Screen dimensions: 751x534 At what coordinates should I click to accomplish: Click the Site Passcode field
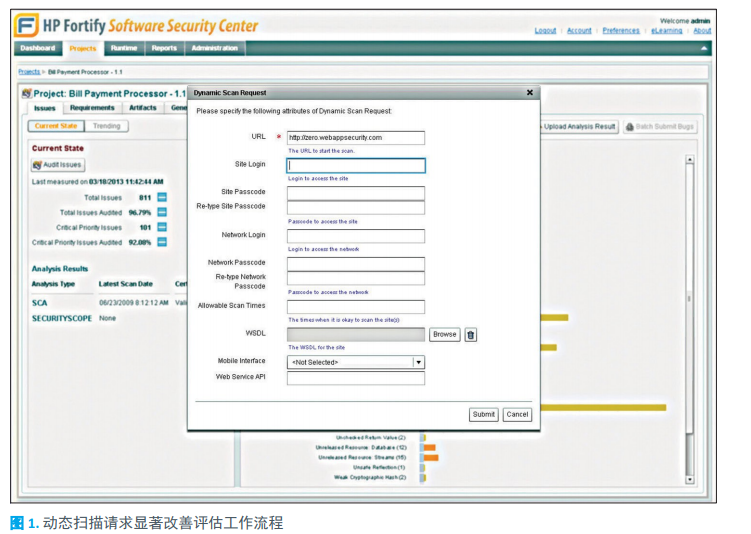pos(355,193)
